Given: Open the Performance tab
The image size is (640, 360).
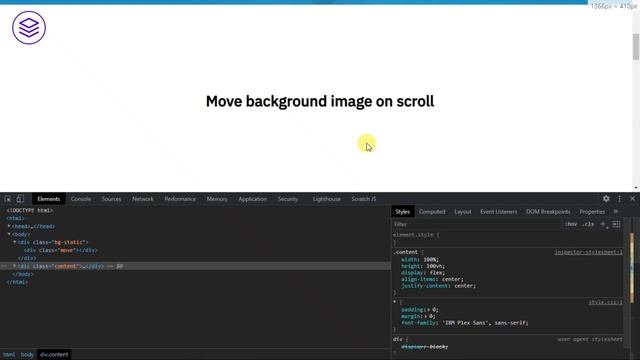Looking at the screenshot, I should click(x=180, y=199).
